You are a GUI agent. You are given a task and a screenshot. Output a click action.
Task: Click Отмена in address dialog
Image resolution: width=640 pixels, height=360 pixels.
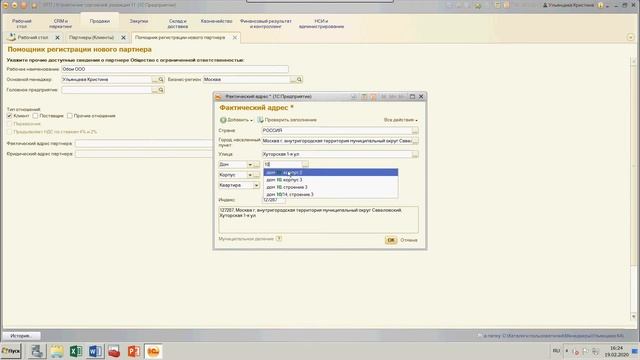(x=409, y=240)
